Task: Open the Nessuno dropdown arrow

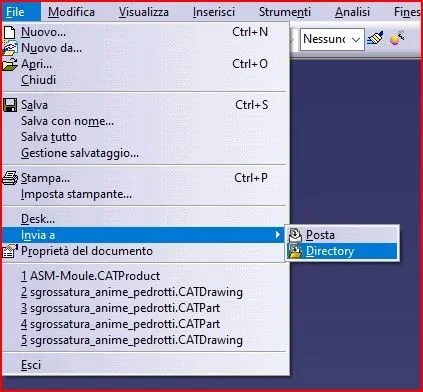Action: pos(356,39)
